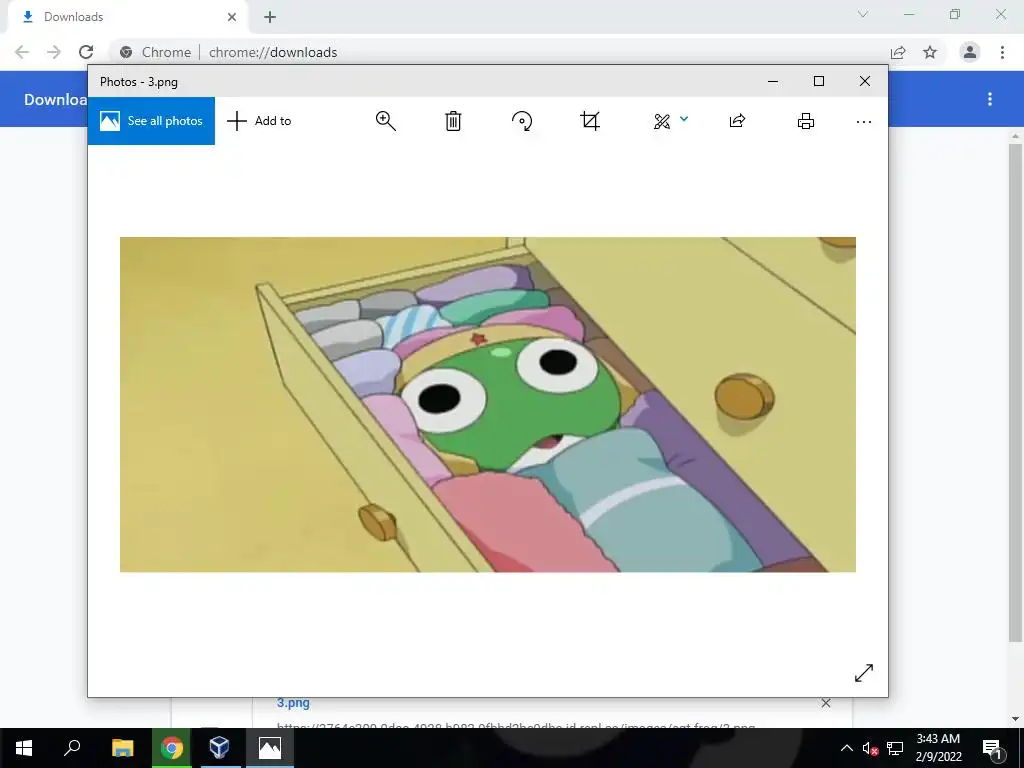
Task: Open the Add to menu
Action: coord(259,121)
